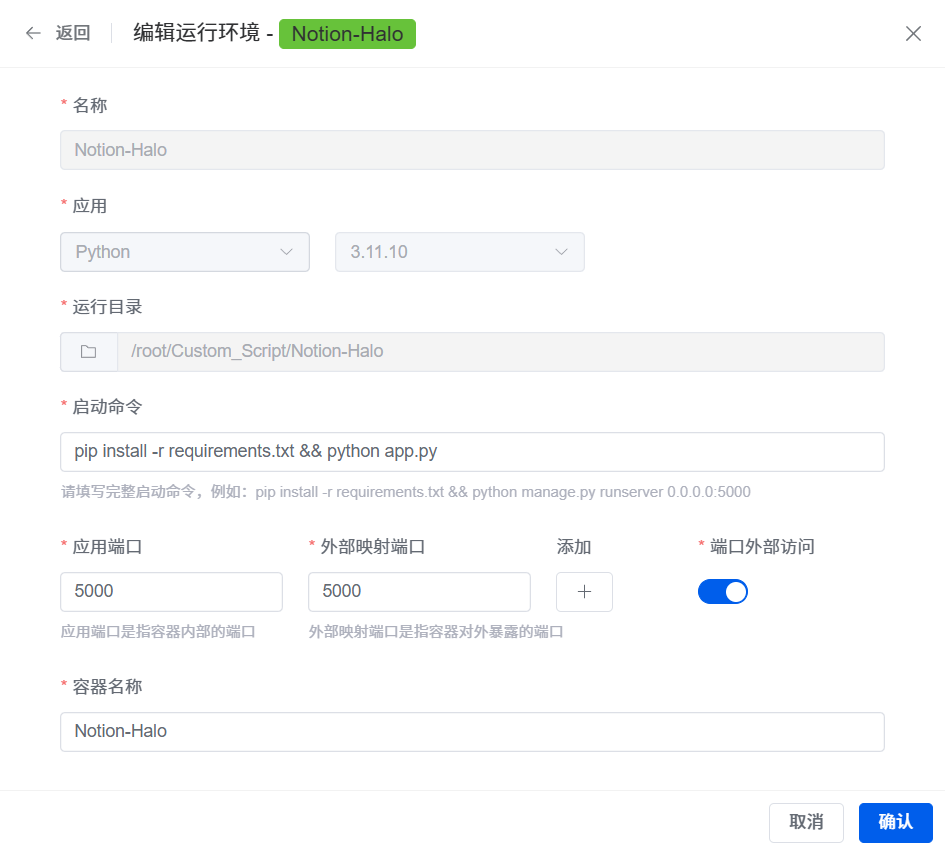Click the 应用端口 label
This screenshot has height=864, width=945.
(107, 547)
